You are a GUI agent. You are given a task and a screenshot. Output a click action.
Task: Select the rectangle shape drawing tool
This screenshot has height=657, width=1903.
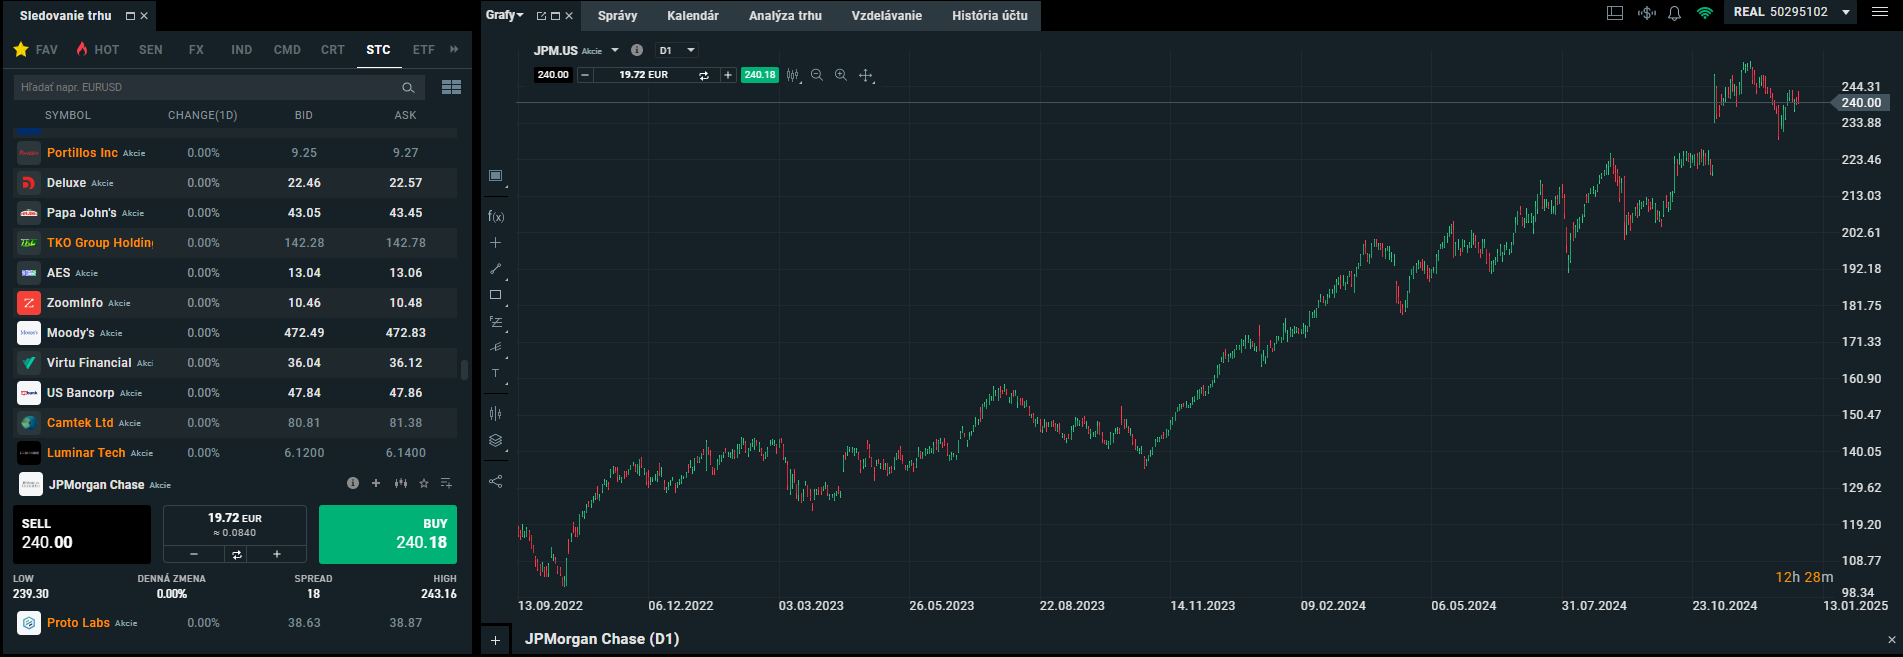pyautogui.click(x=495, y=295)
